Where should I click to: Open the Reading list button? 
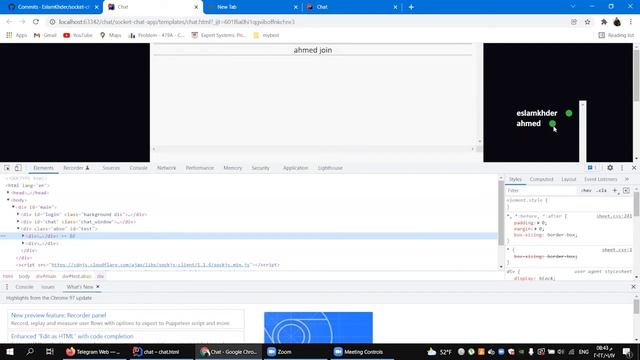pyautogui.click(x=616, y=36)
